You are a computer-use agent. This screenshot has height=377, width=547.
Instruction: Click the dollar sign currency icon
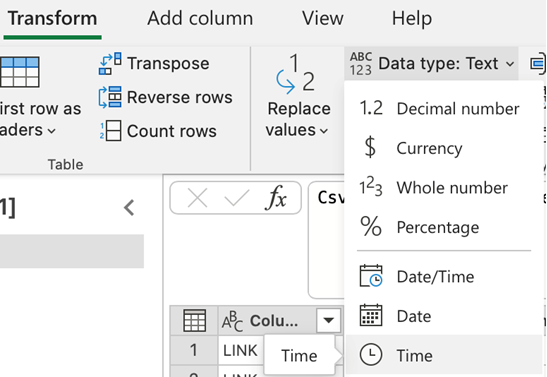tap(370, 147)
